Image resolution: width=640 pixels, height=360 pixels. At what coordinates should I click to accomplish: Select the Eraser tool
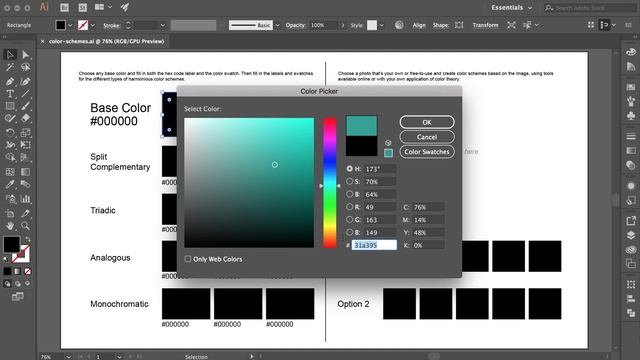(x=25, y=118)
